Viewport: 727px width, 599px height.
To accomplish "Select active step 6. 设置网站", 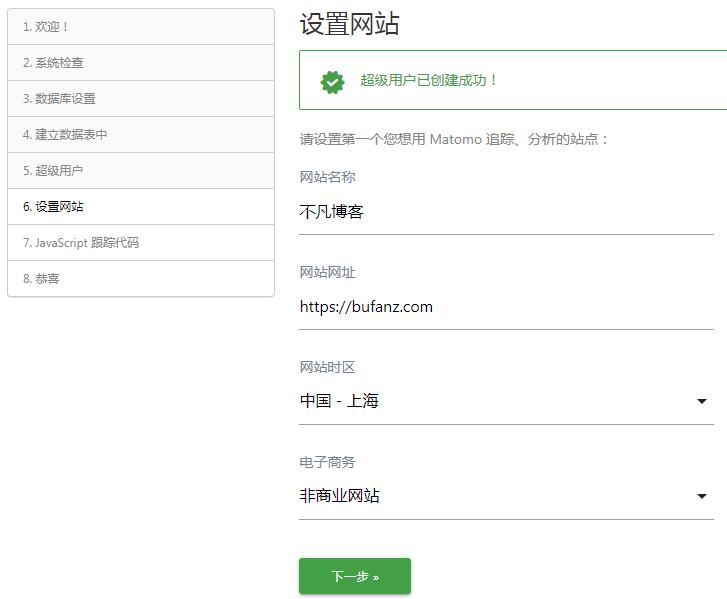I will 141,206.
